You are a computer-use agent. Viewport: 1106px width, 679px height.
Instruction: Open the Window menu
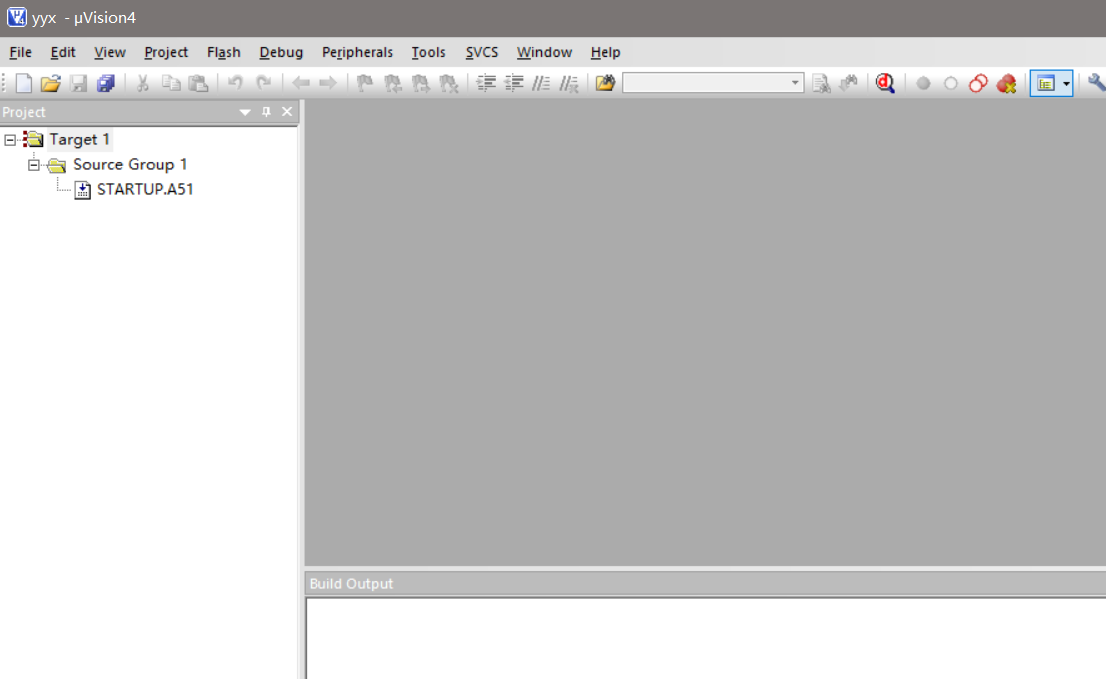544,52
